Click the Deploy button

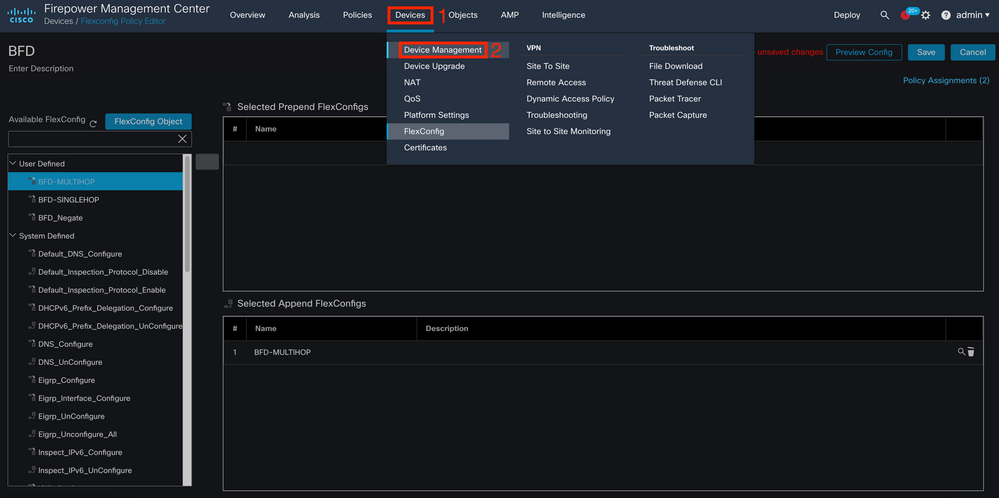(847, 15)
